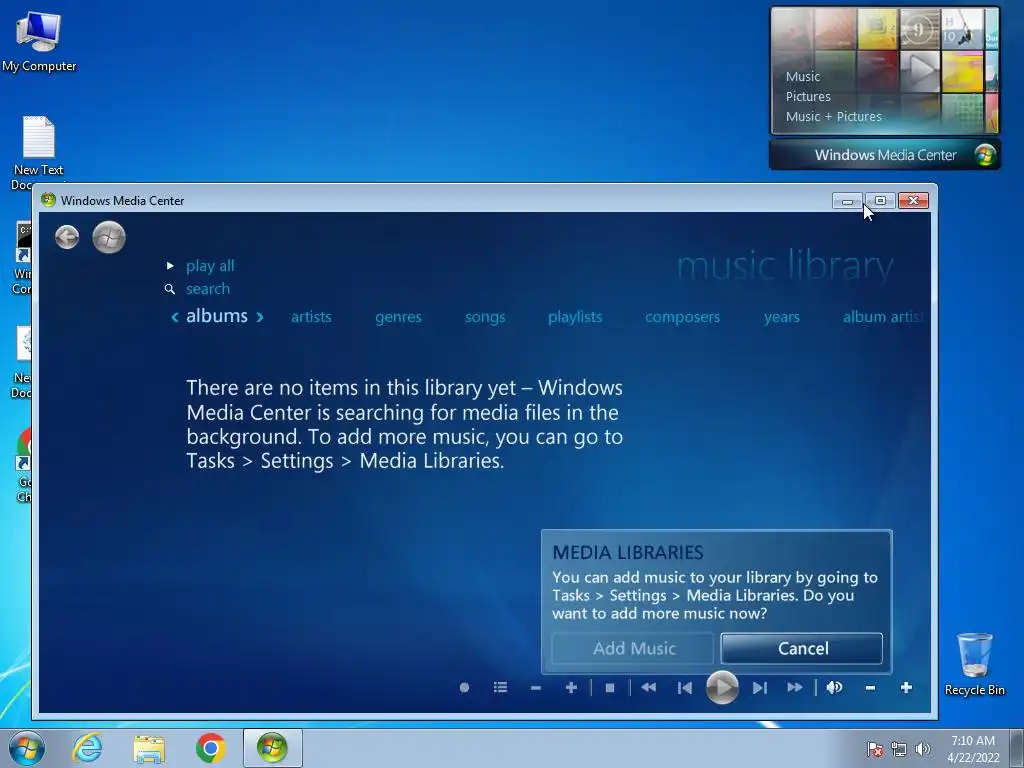Raise volume with the last plus icon
1024x768 pixels.
[x=906, y=688]
